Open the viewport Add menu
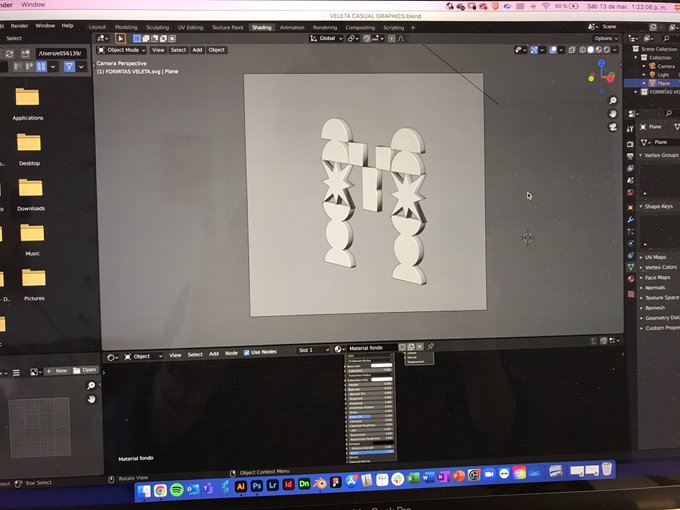The width and height of the screenshot is (680, 510). pos(197,50)
